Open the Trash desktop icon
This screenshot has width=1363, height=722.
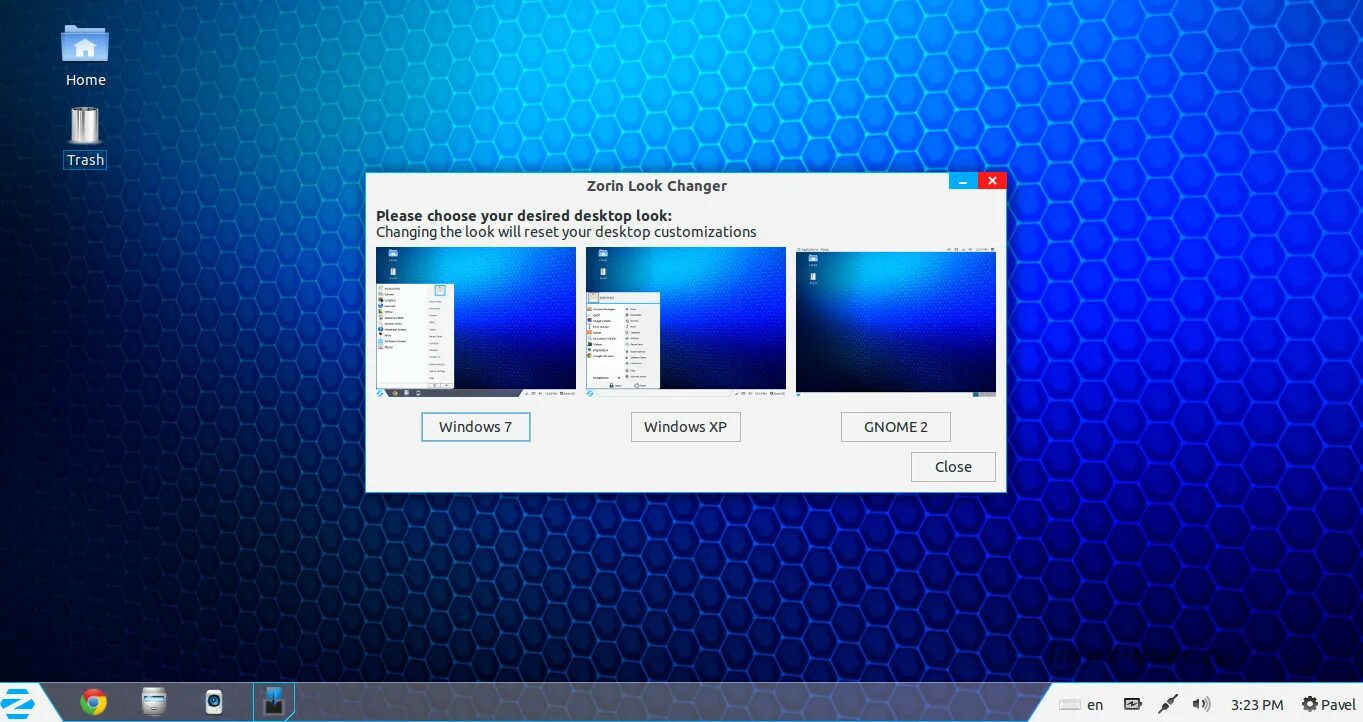point(85,137)
